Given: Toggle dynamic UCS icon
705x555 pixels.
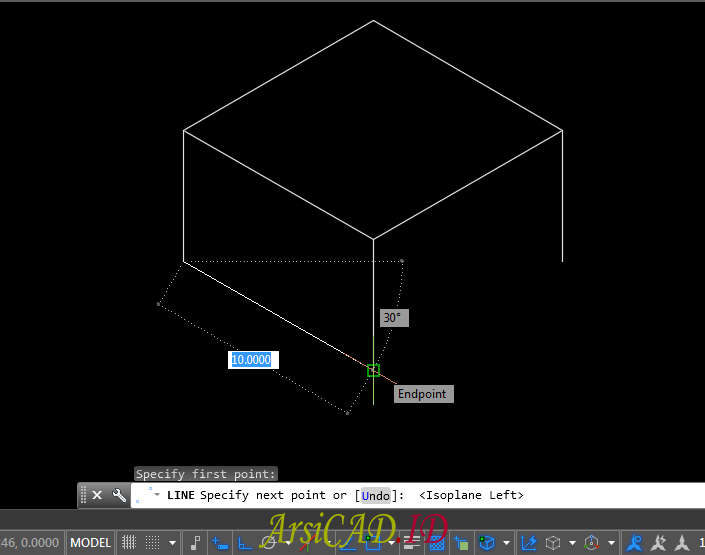Looking at the screenshot, I should tap(529, 543).
